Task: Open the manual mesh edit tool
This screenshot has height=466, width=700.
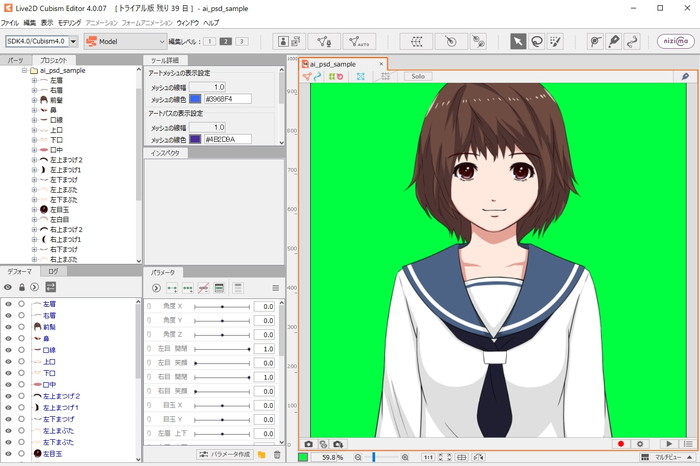Action: tap(325, 42)
